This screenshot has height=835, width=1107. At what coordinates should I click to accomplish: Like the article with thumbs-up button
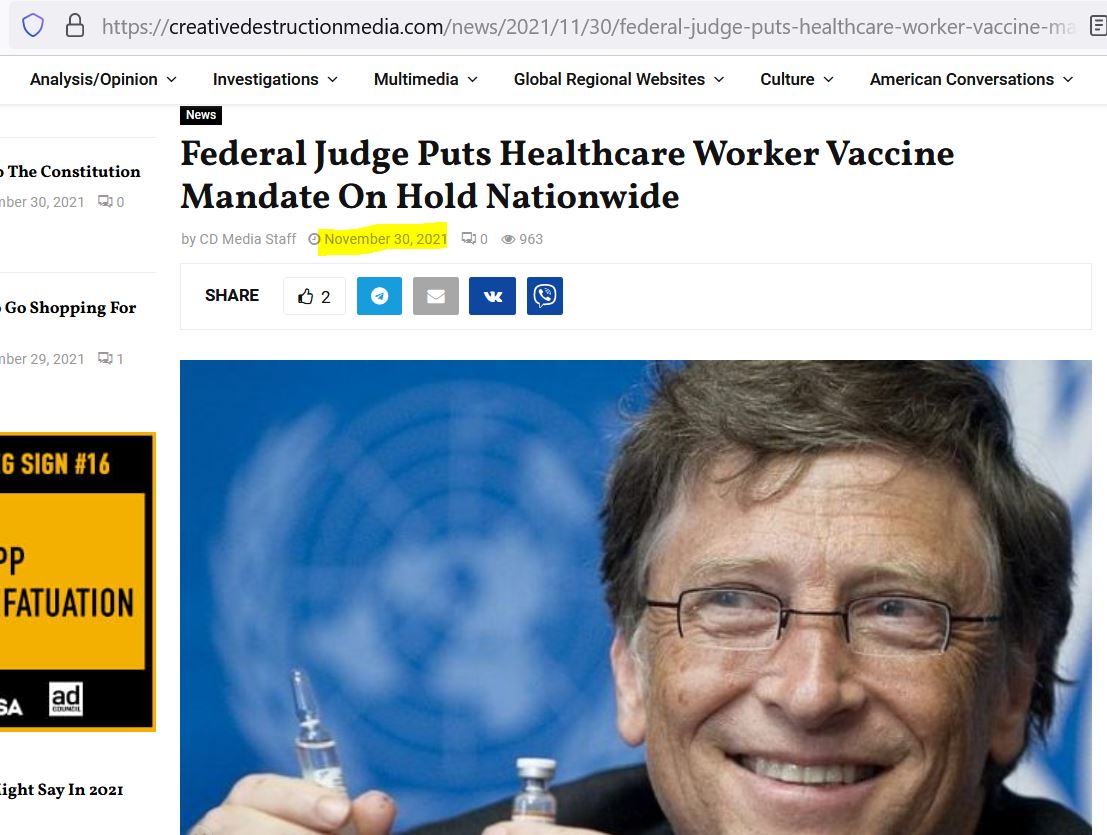pos(314,296)
